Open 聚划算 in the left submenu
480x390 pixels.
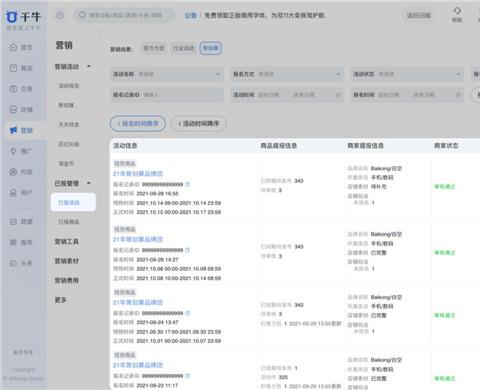click(x=66, y=105)
